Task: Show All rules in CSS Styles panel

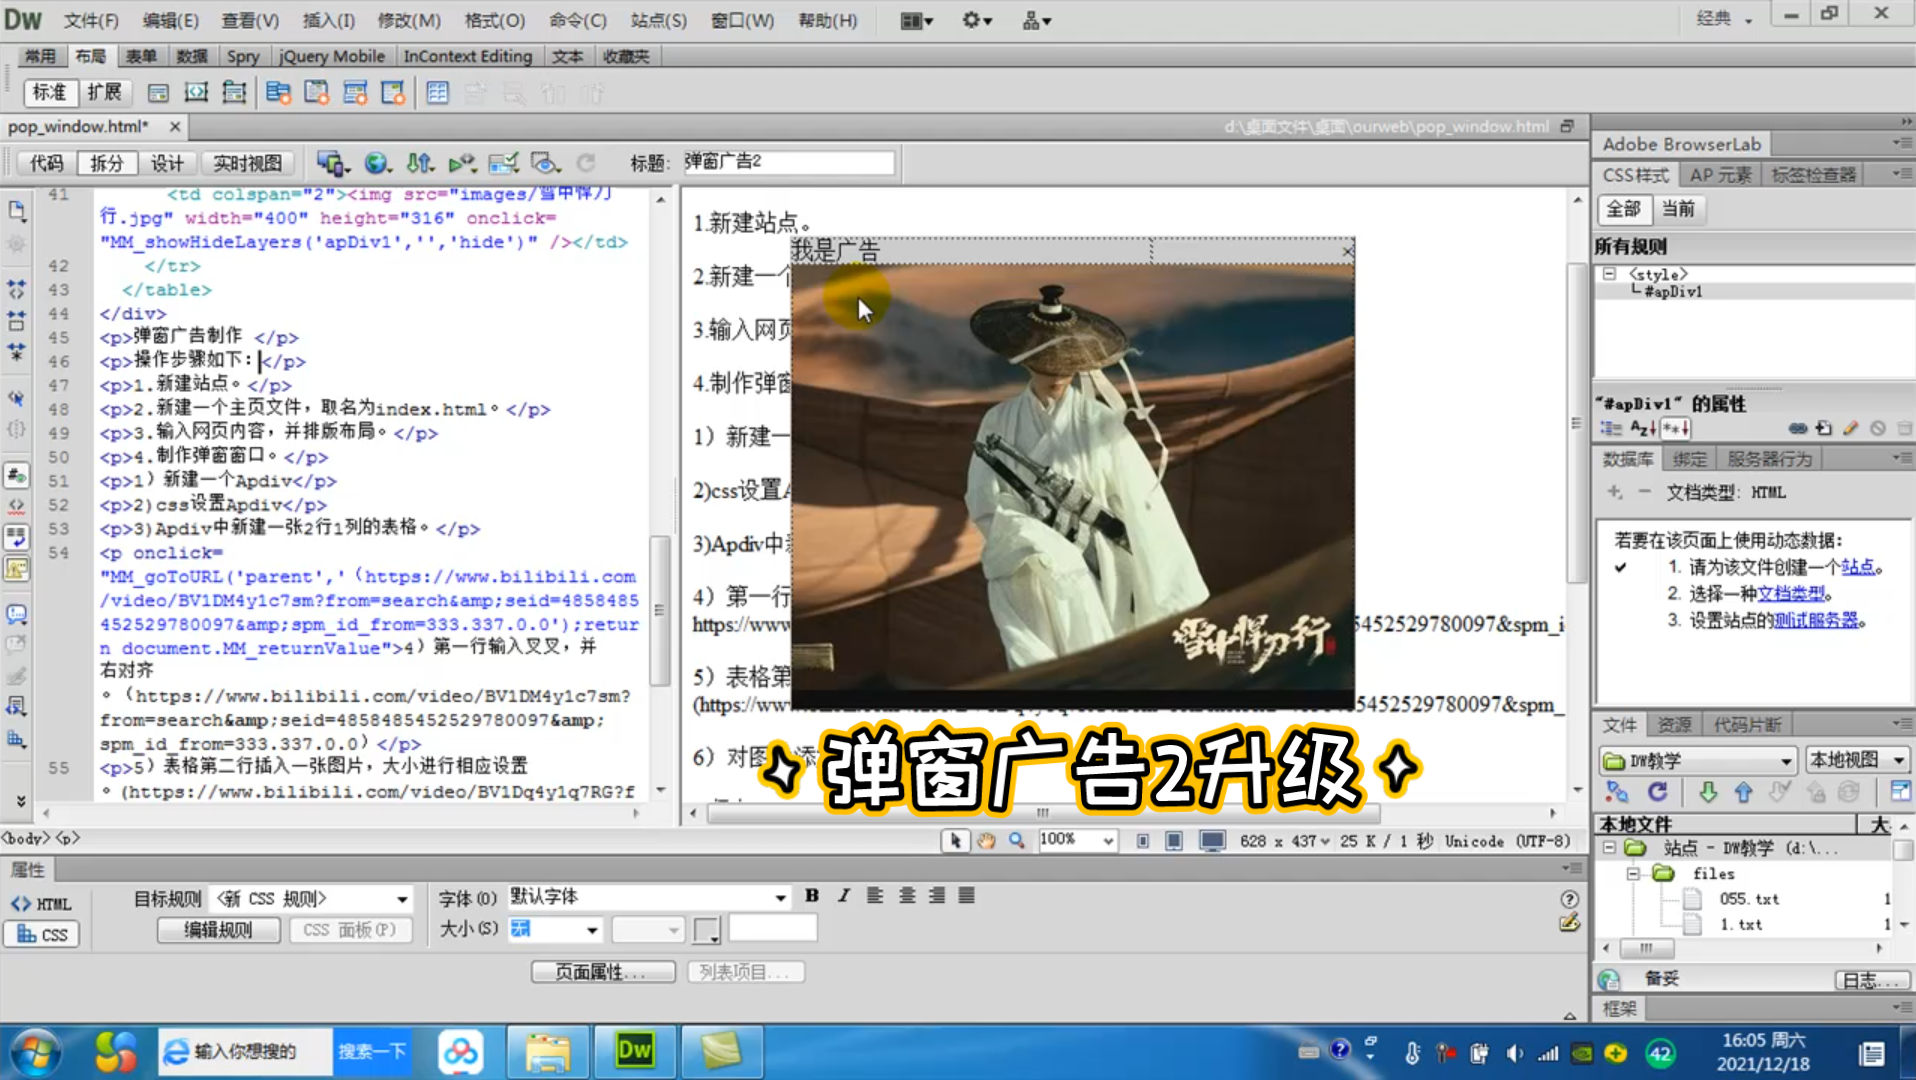Action: coord(1623,209)
